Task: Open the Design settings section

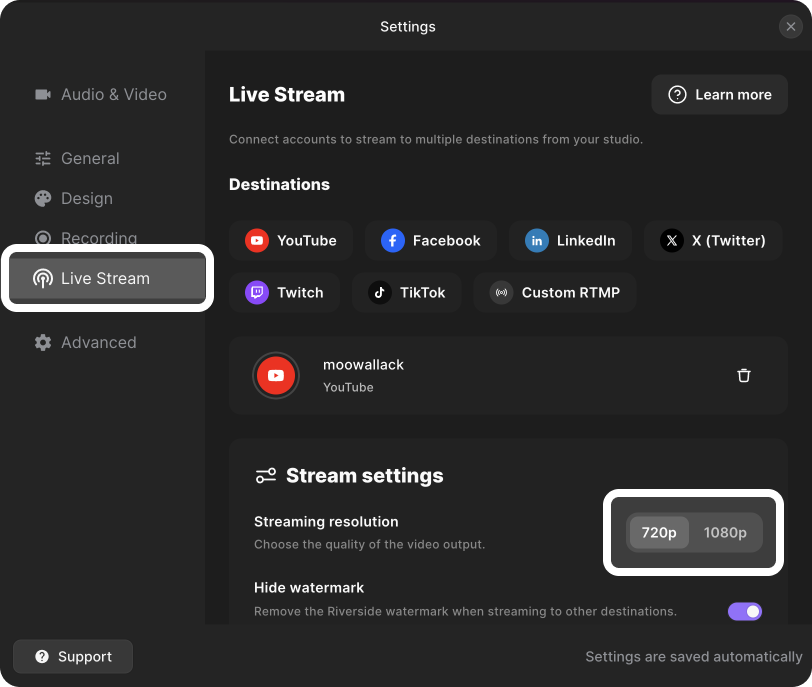Action: point(86,198)
